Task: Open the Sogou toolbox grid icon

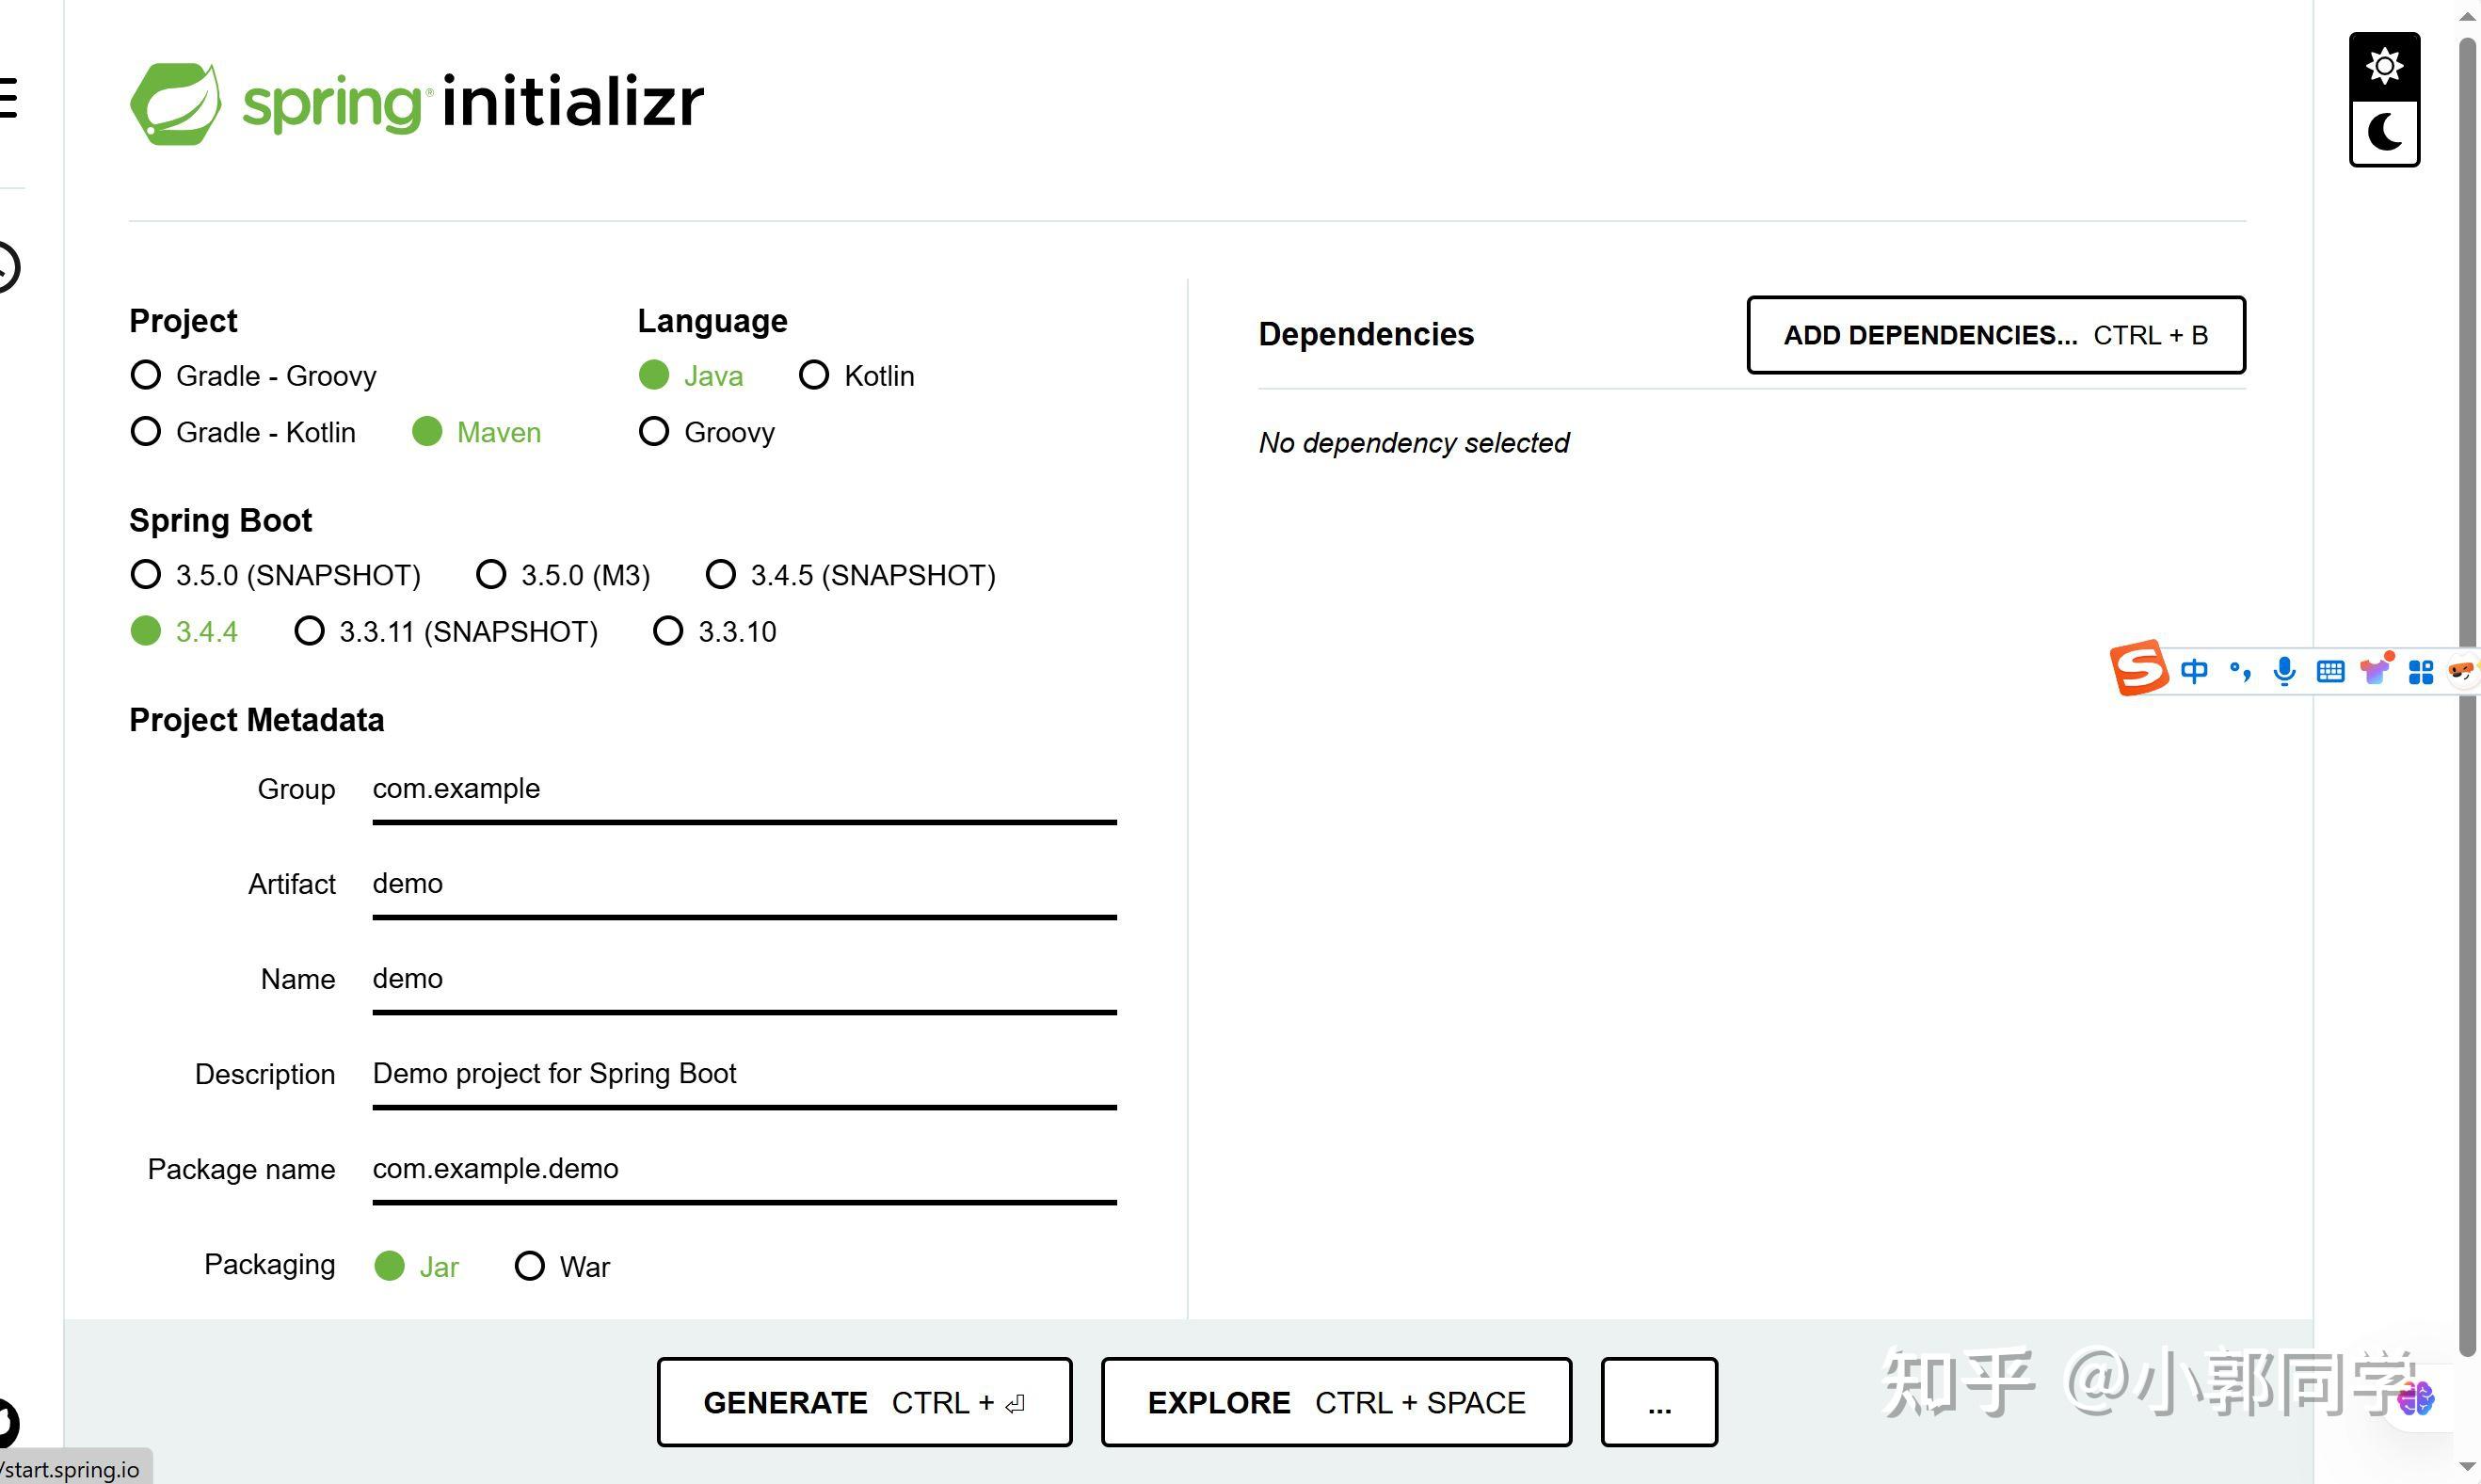Action: pos(2421,672)
